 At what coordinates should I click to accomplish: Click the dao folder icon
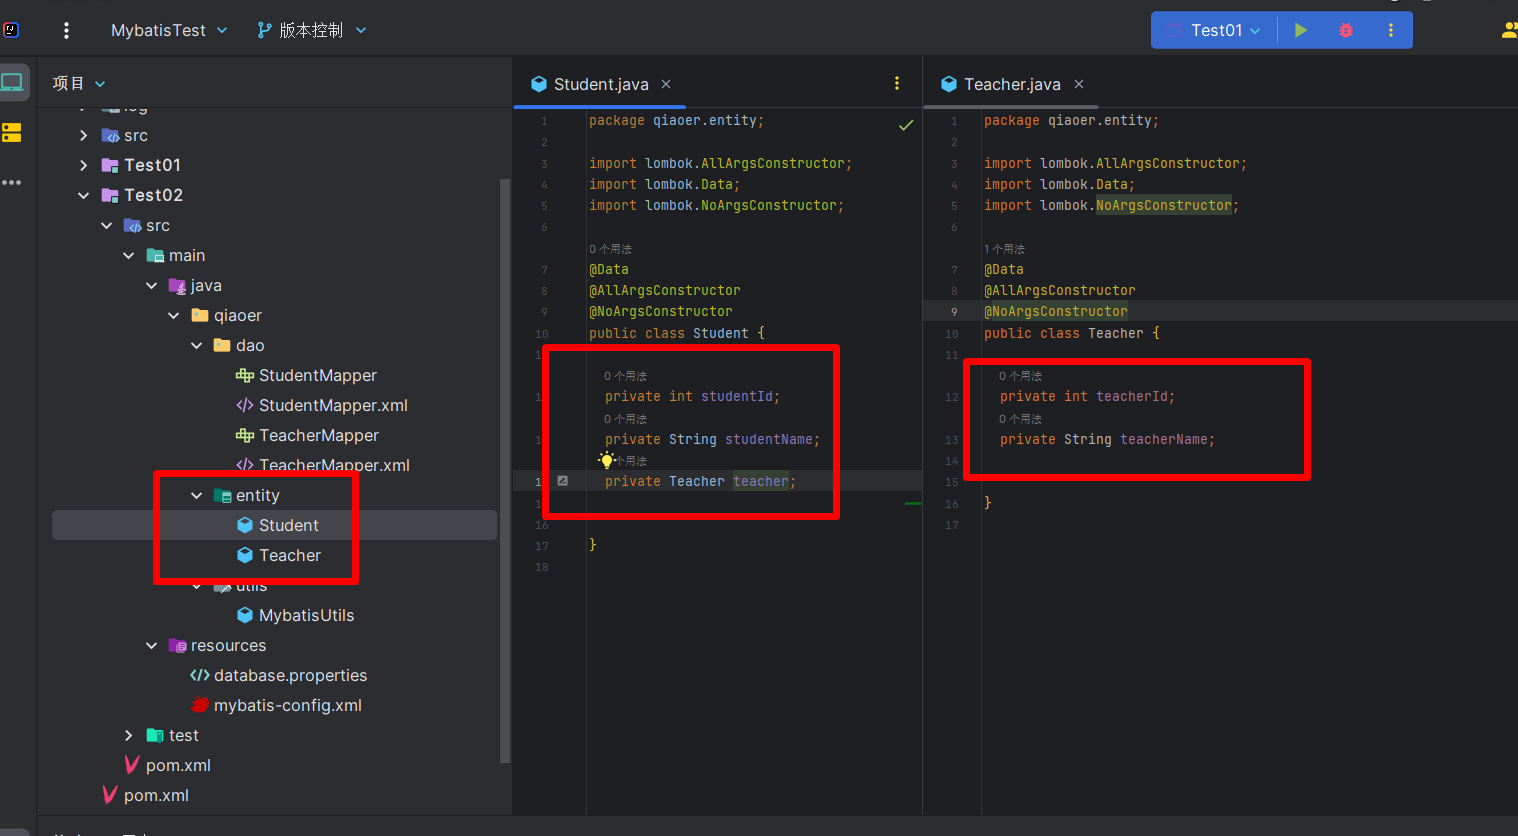222,345
